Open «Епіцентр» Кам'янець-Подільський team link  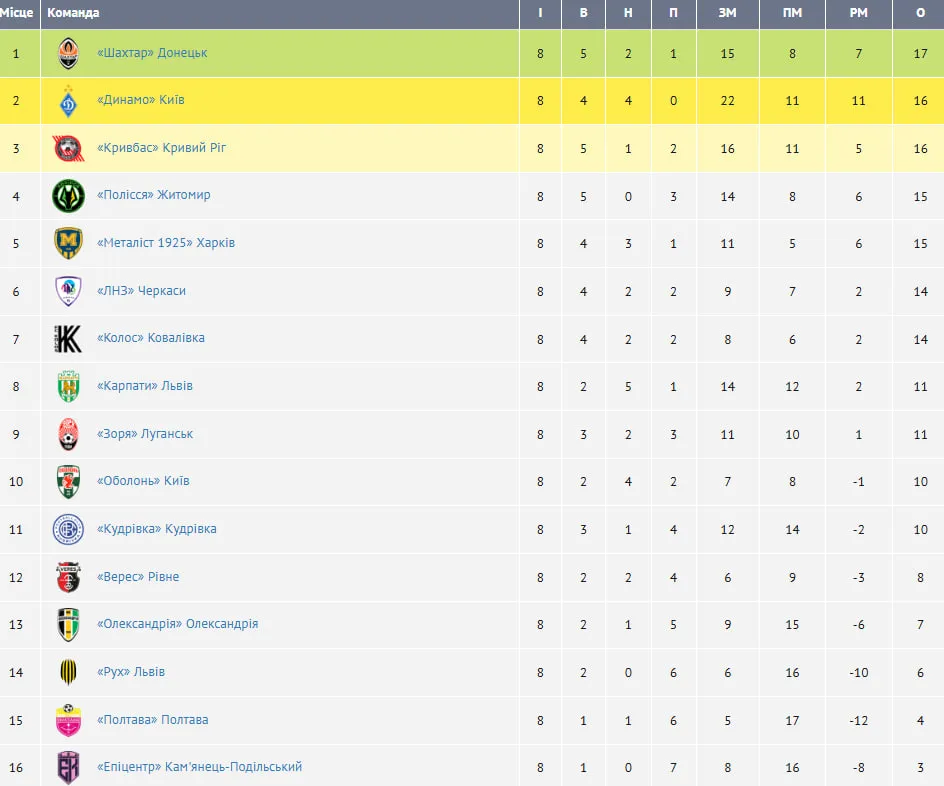pyautogui.click(x=199, y=767)
